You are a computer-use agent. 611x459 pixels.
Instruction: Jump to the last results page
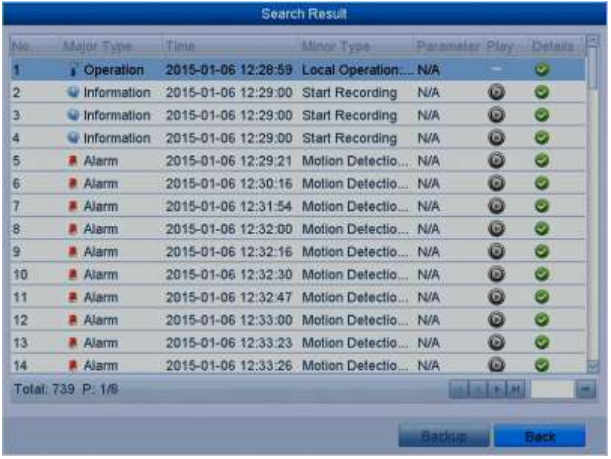(x=515, y=389)
